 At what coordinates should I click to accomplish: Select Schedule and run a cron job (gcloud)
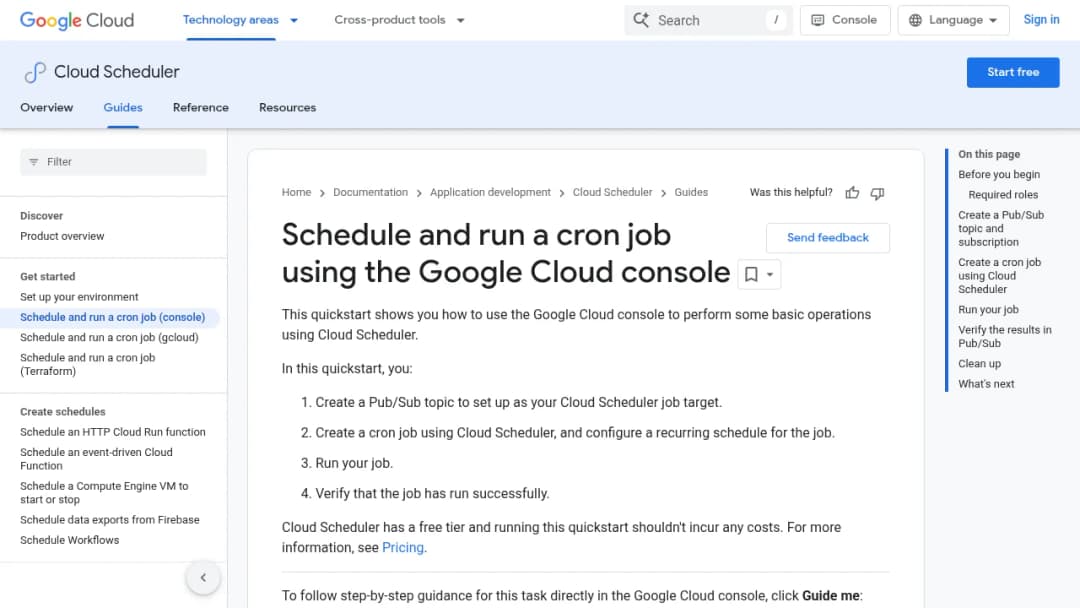pyautogui.click(x=109, y=337)
